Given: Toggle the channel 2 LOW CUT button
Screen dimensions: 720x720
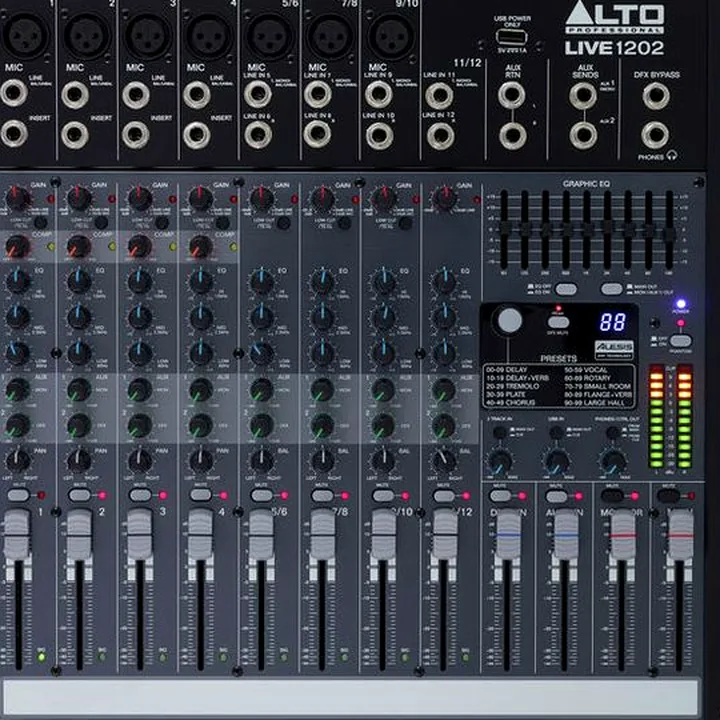Looking at the screenshot, I should tap(101, 223).
